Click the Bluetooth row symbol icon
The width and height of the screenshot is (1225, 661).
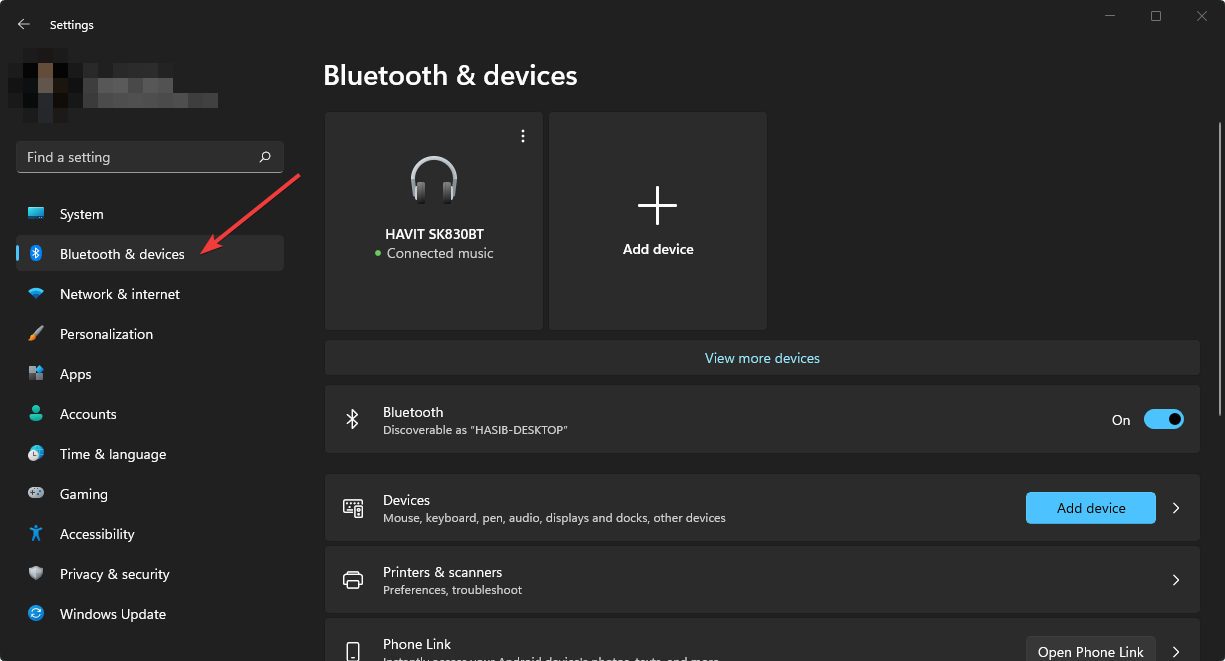[352, 420]
